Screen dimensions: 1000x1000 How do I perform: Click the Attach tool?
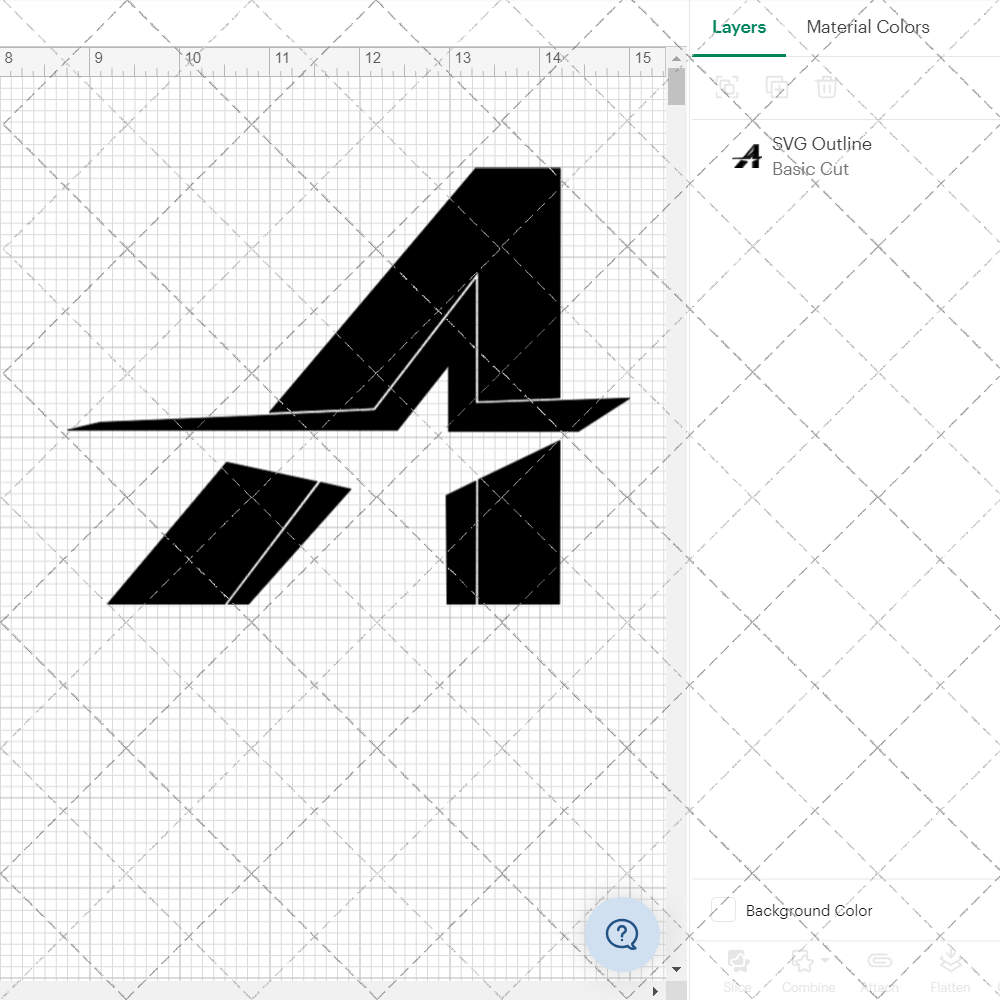(x=879, y=971)
